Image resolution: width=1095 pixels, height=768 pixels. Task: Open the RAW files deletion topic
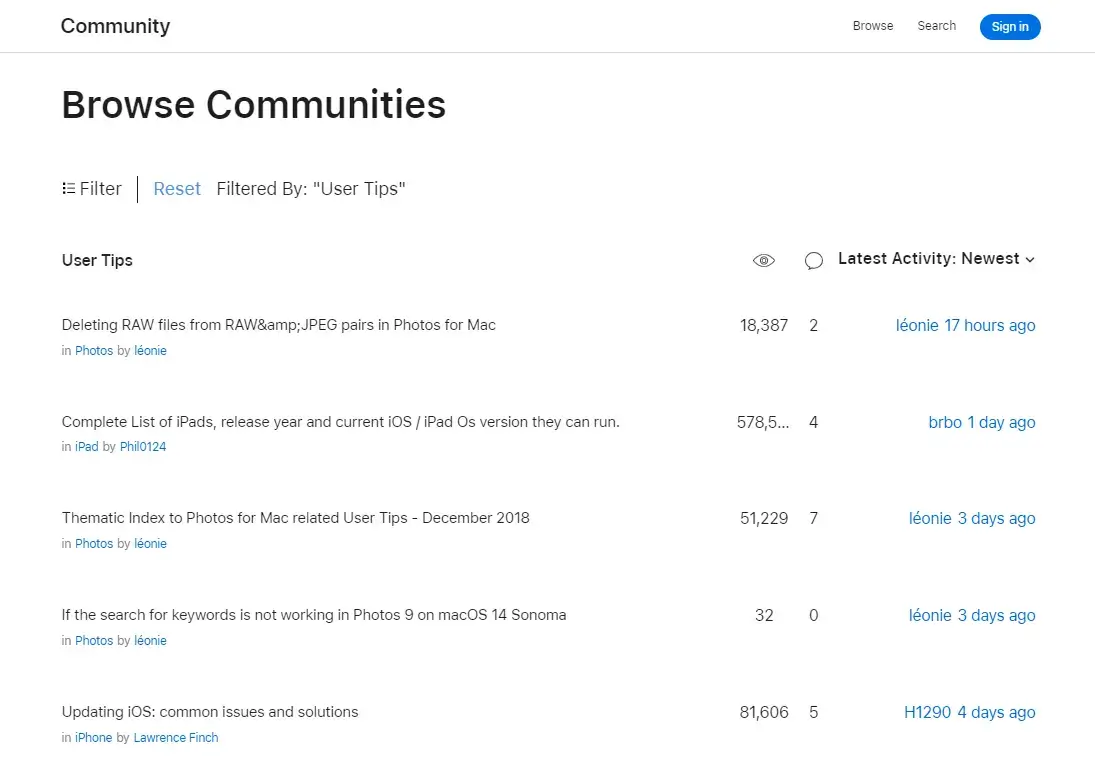tap(277, 325)
